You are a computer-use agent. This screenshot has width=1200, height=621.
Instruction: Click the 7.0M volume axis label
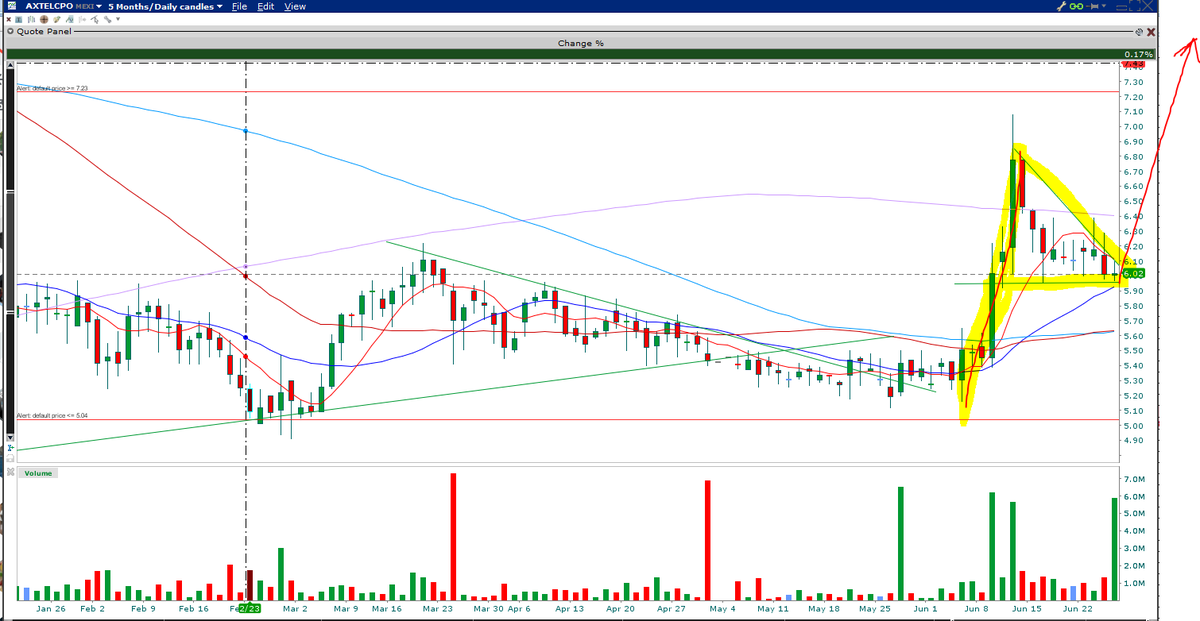point(1134,480)
